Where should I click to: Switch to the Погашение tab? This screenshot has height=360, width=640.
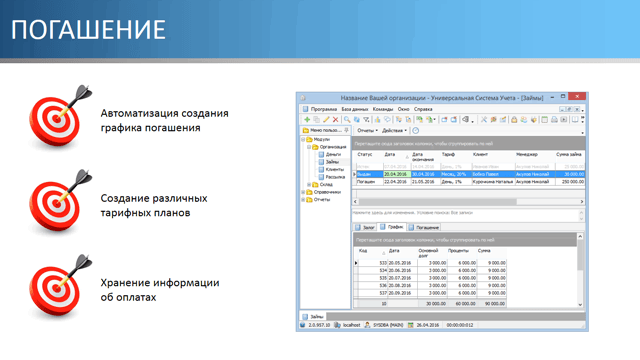pos(424,227)
